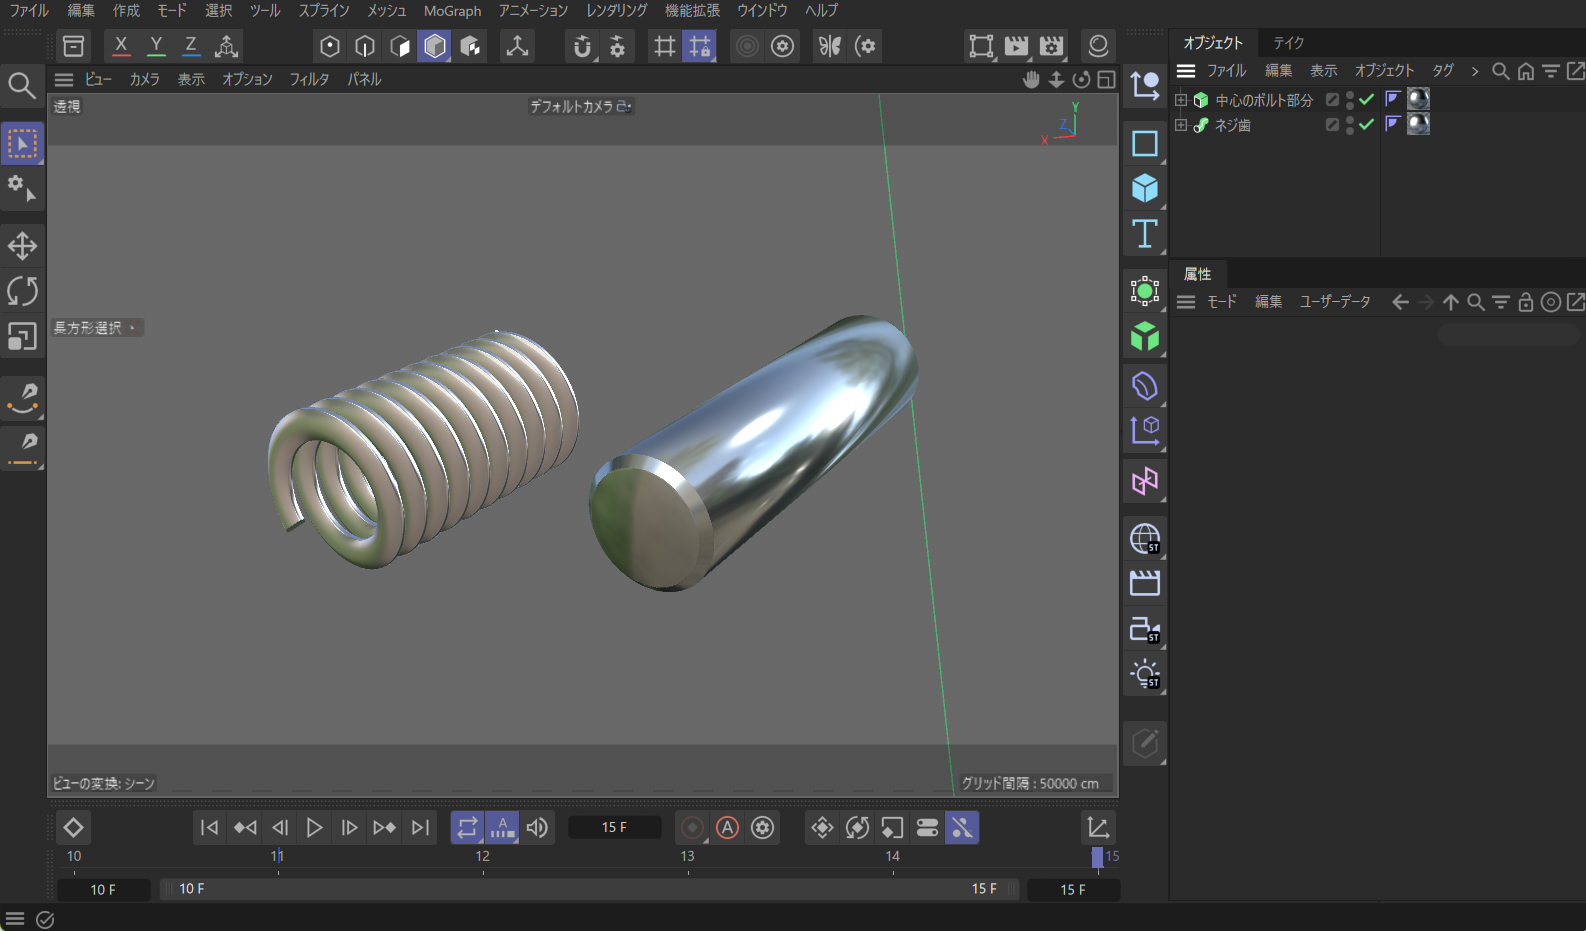Image resolution: width=1586 pixels, height=931 pixels.
Task: Select the Rotate tool in left toolbar
Action: 22,291
